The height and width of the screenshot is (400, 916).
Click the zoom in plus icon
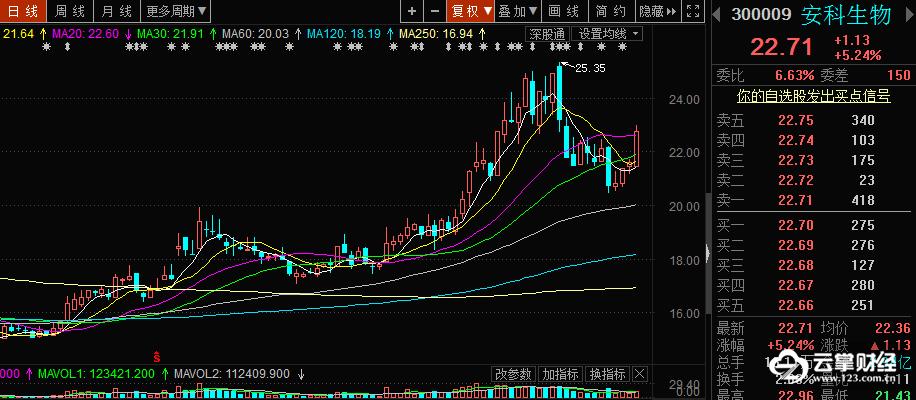click(x=412, y=11)
